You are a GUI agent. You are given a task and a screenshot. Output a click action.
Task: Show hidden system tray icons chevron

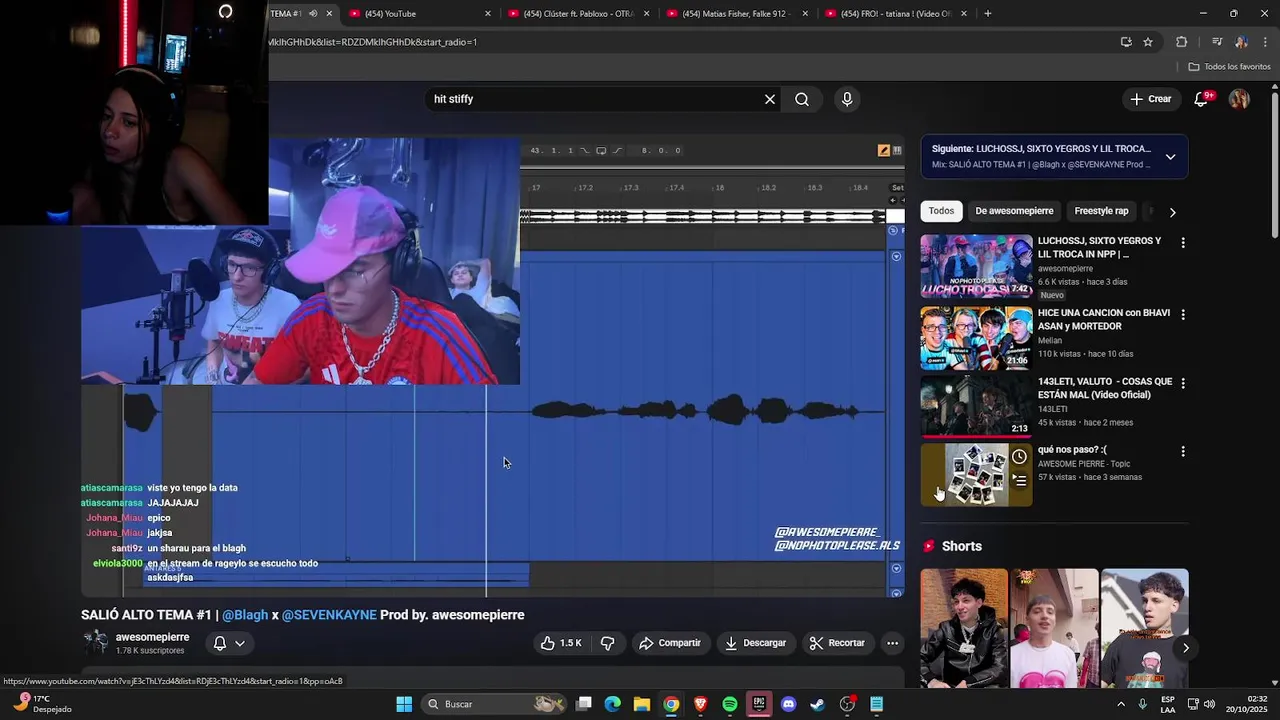[x=1120, y=704]
